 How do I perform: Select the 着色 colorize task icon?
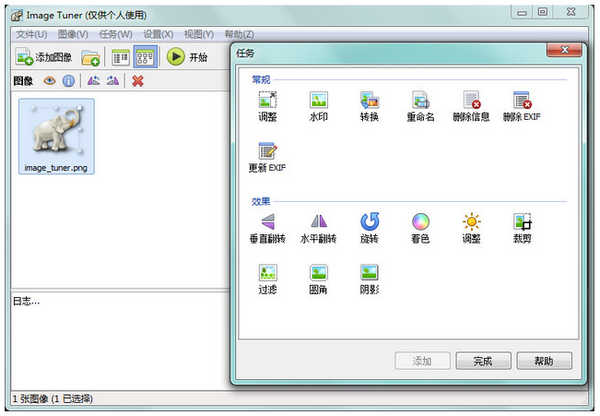(420, 228)
